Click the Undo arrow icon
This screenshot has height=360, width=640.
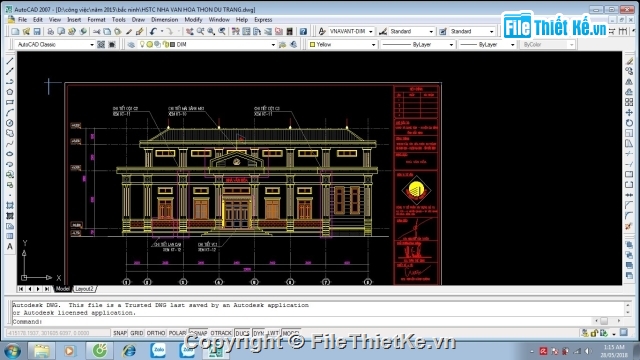pos(153,31)
